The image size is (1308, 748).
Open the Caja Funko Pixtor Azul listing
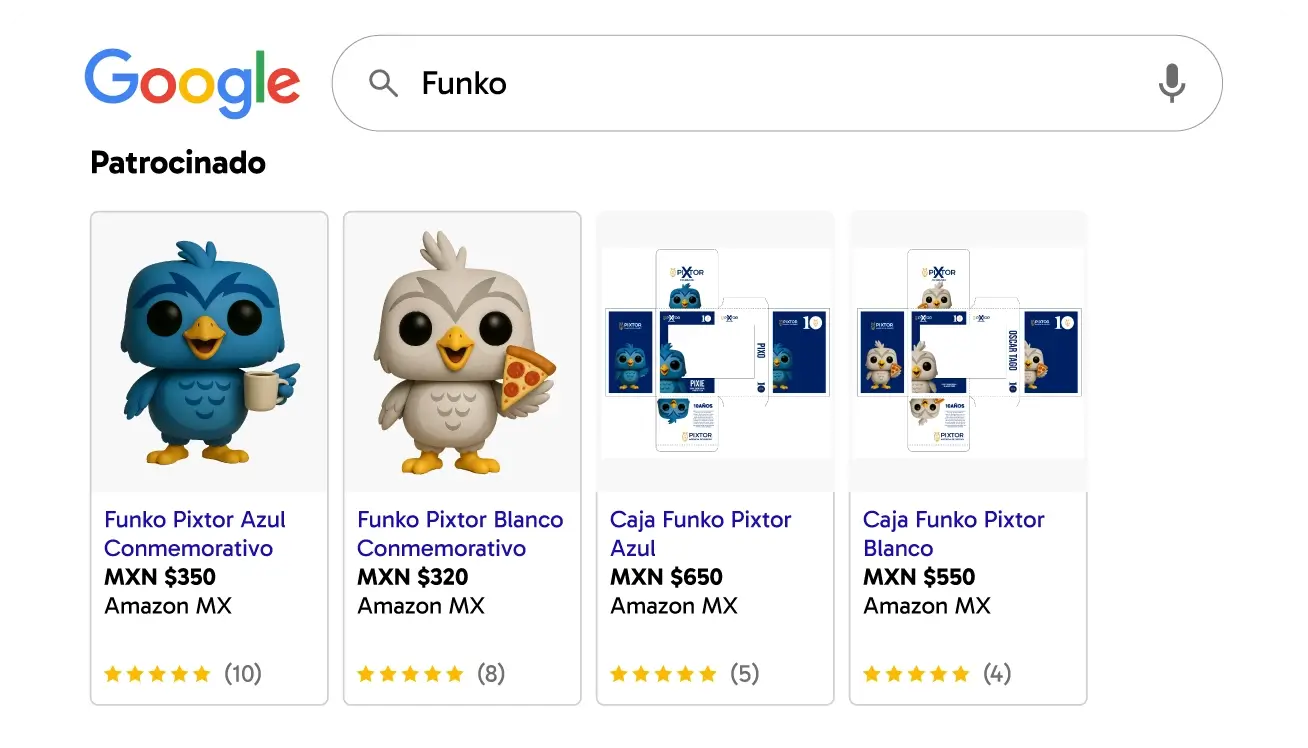[x=700, y=534]
